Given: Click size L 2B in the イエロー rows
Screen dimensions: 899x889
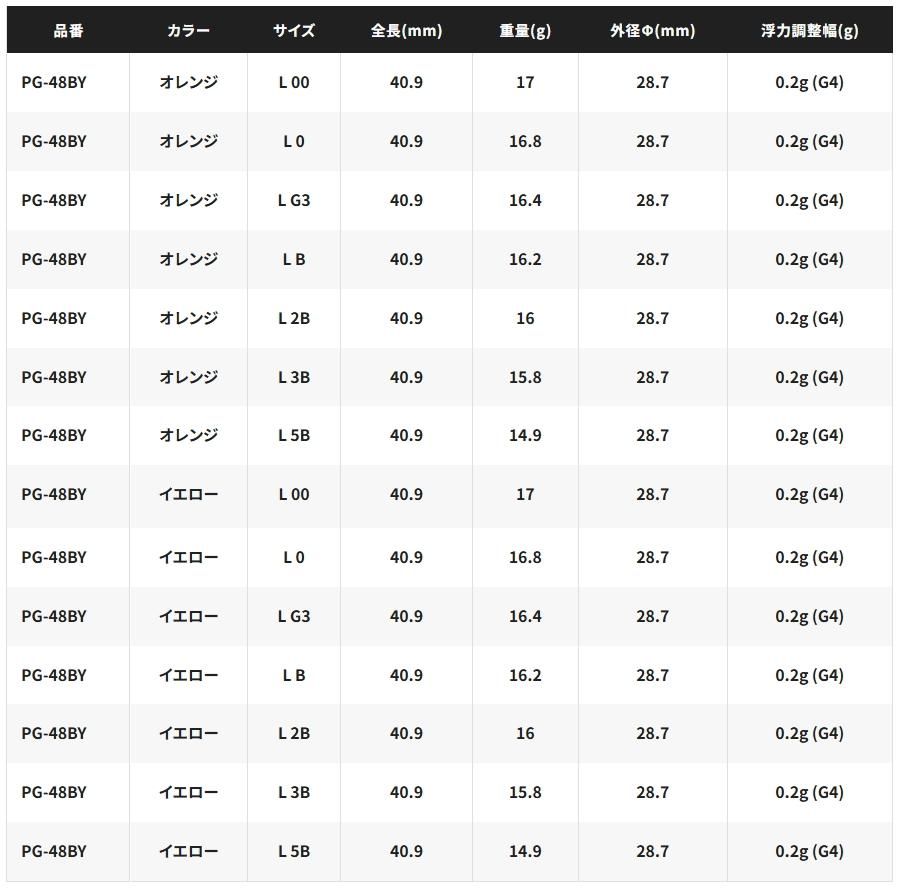Looking at the screenshot, I should (x=294, y=733).
